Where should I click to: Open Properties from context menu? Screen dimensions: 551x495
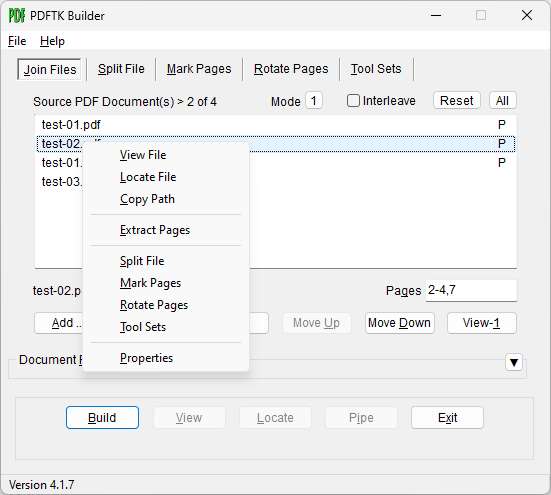tap(146, 358)
